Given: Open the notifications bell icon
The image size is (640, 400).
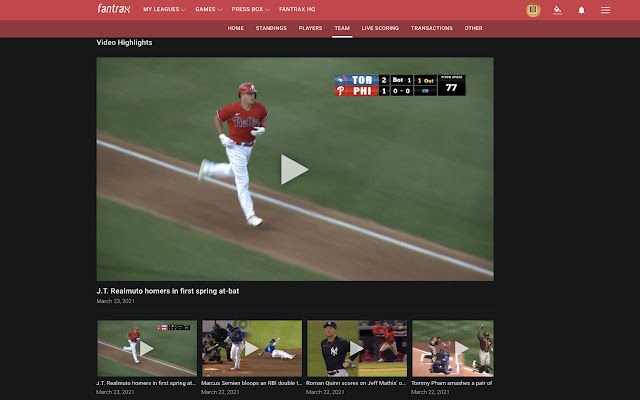Looking at the screenshot, I should click(581, 10).
